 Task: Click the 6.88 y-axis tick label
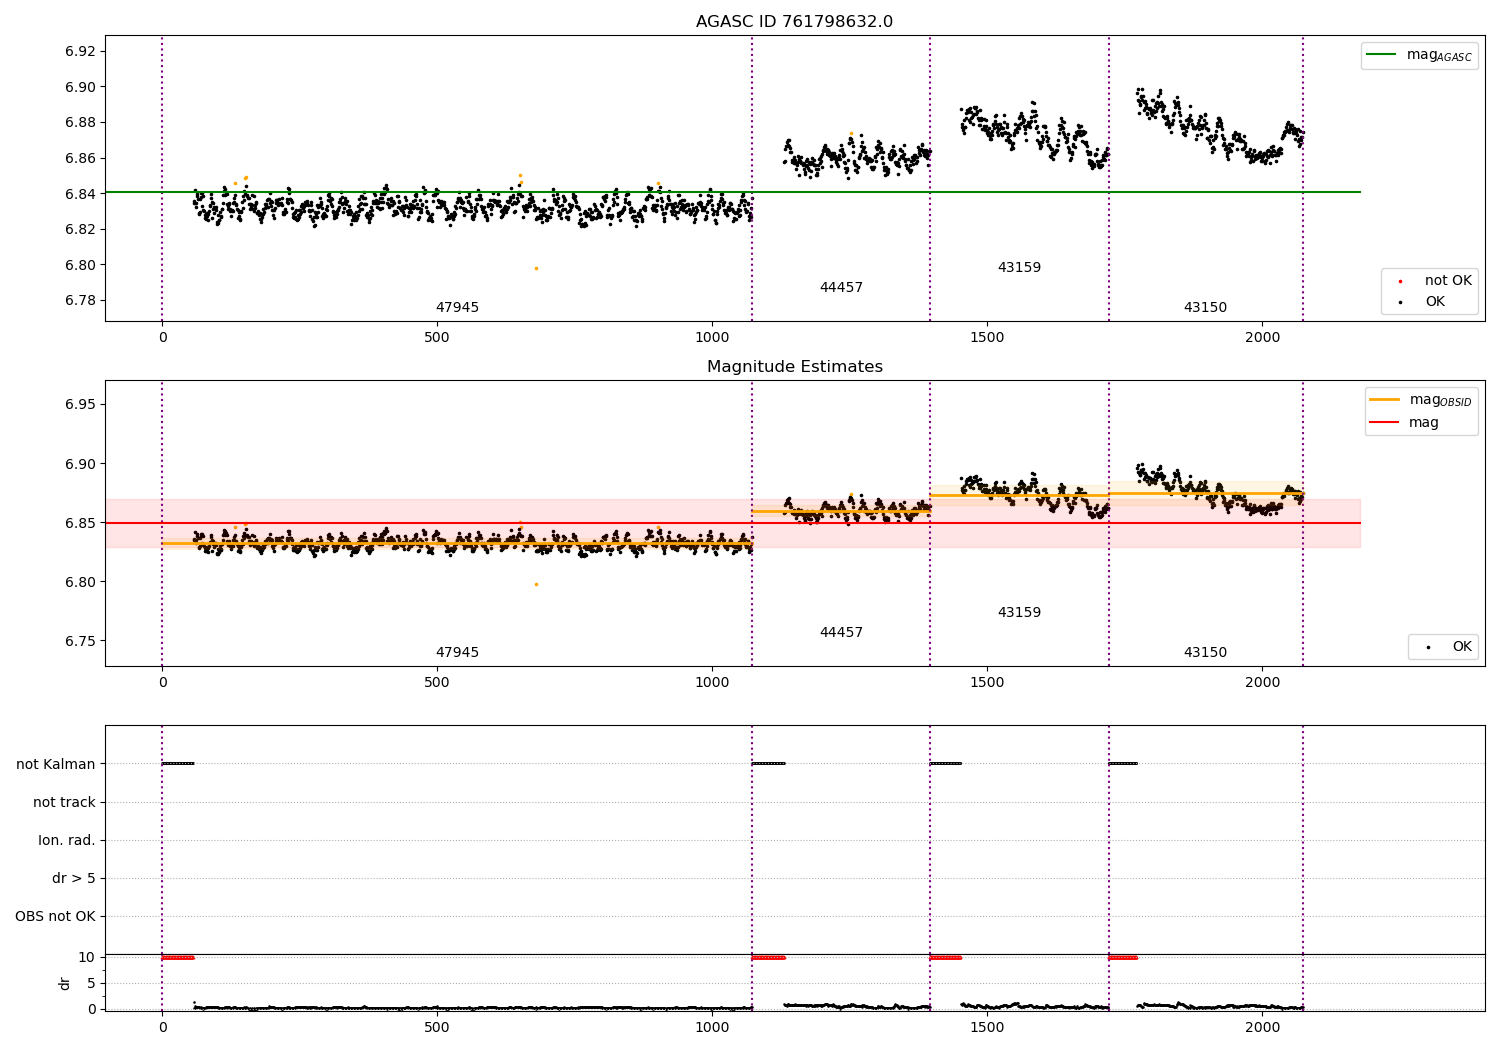click(79, 123)
